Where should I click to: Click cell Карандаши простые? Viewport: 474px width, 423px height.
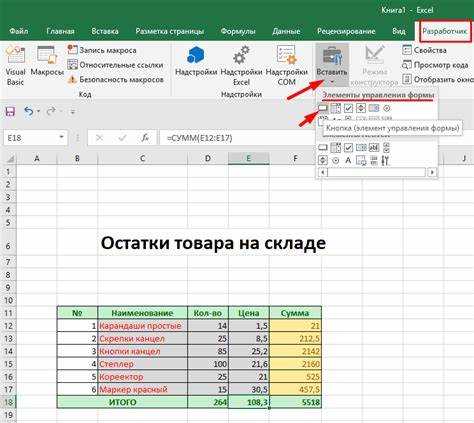143,326
